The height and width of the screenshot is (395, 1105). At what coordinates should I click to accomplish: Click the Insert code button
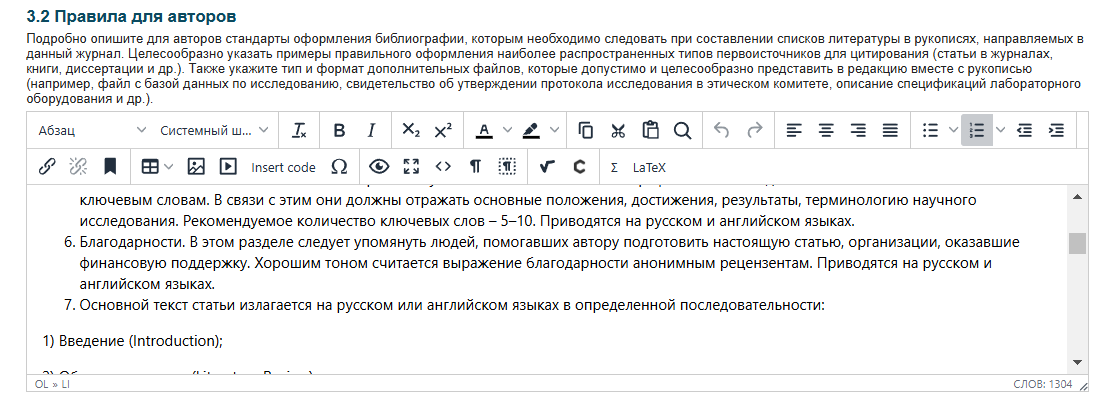pyautogui.click(x=283, y=167)
